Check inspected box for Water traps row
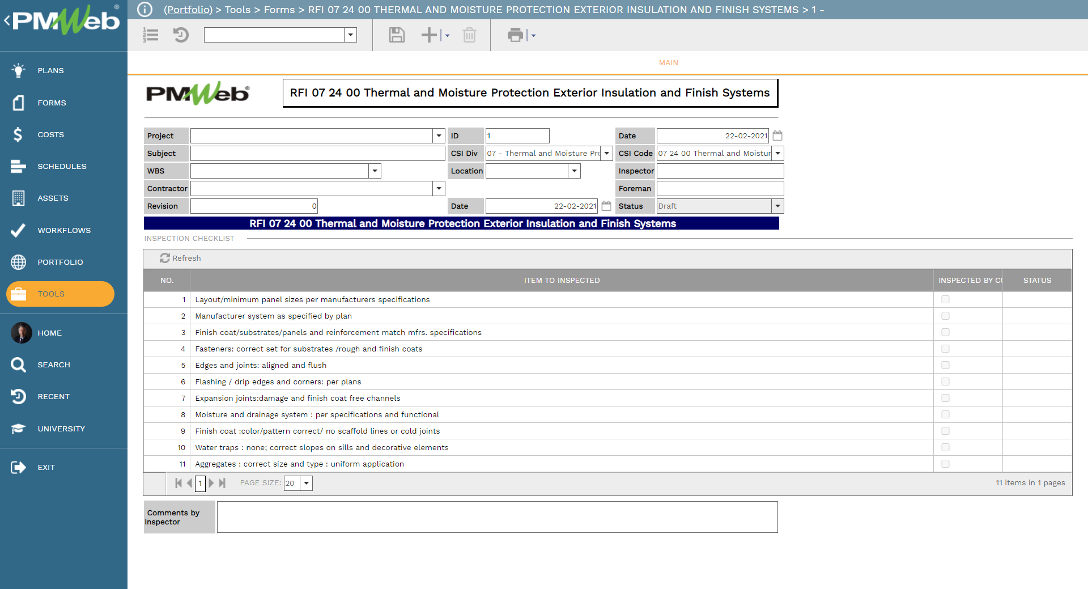 pos(945,447)
